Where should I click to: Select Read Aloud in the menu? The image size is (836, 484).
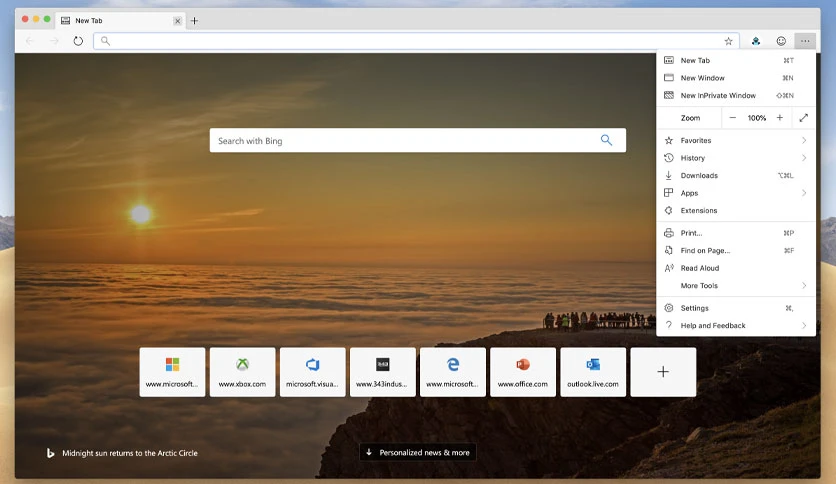click(736, 268)
